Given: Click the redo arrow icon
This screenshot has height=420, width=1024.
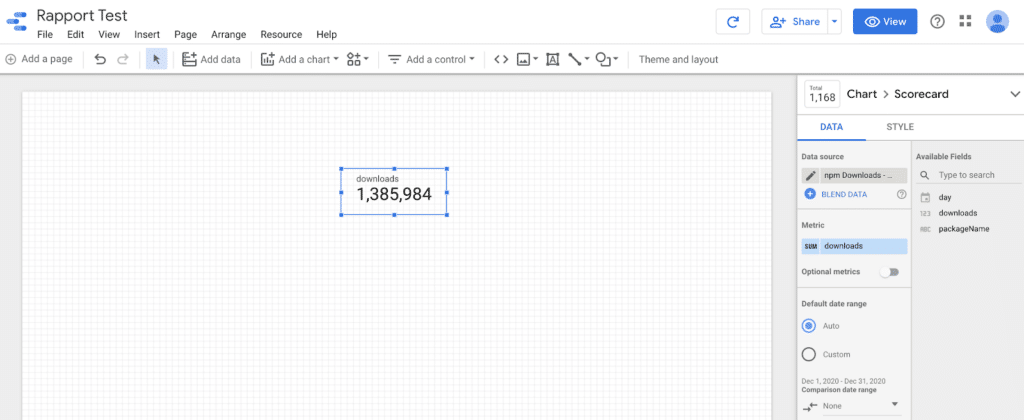Looking at the screenshot, I should 123,59.
